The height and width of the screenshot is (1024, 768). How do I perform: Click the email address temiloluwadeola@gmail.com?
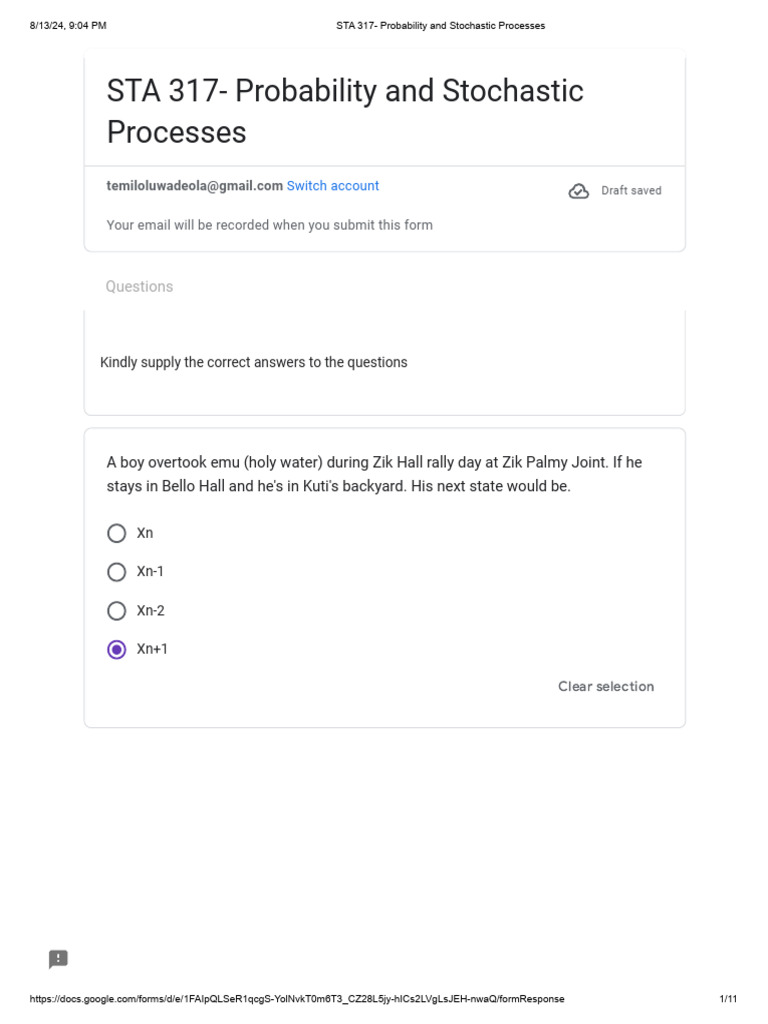[x=195, y=186]
